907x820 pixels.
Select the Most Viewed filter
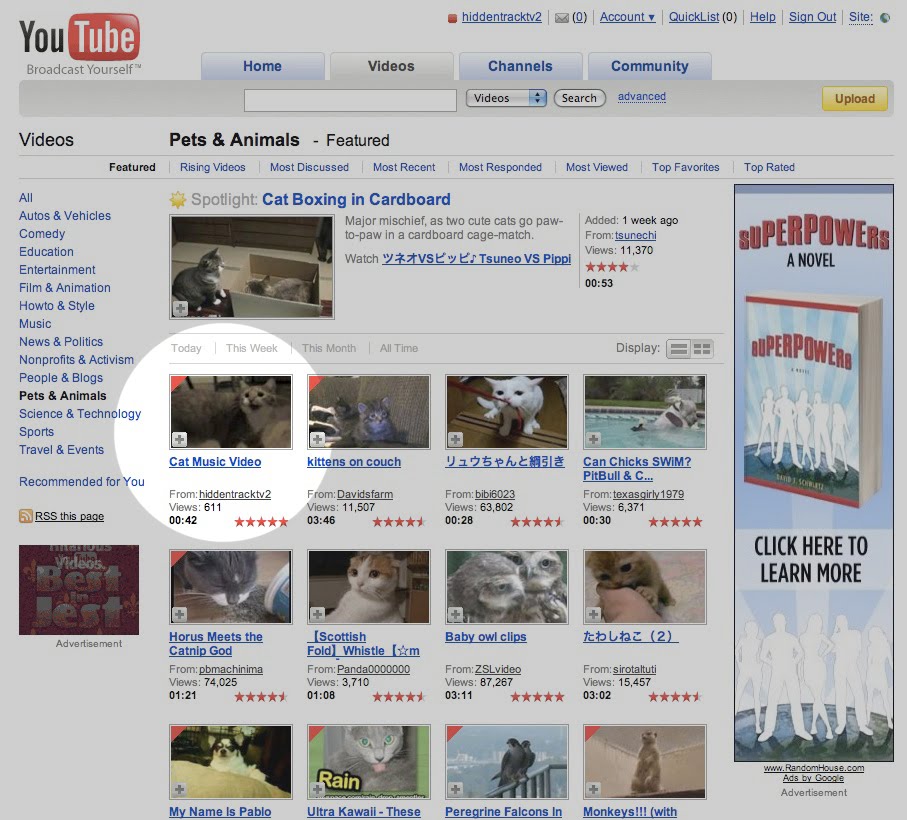coord(596,167)
